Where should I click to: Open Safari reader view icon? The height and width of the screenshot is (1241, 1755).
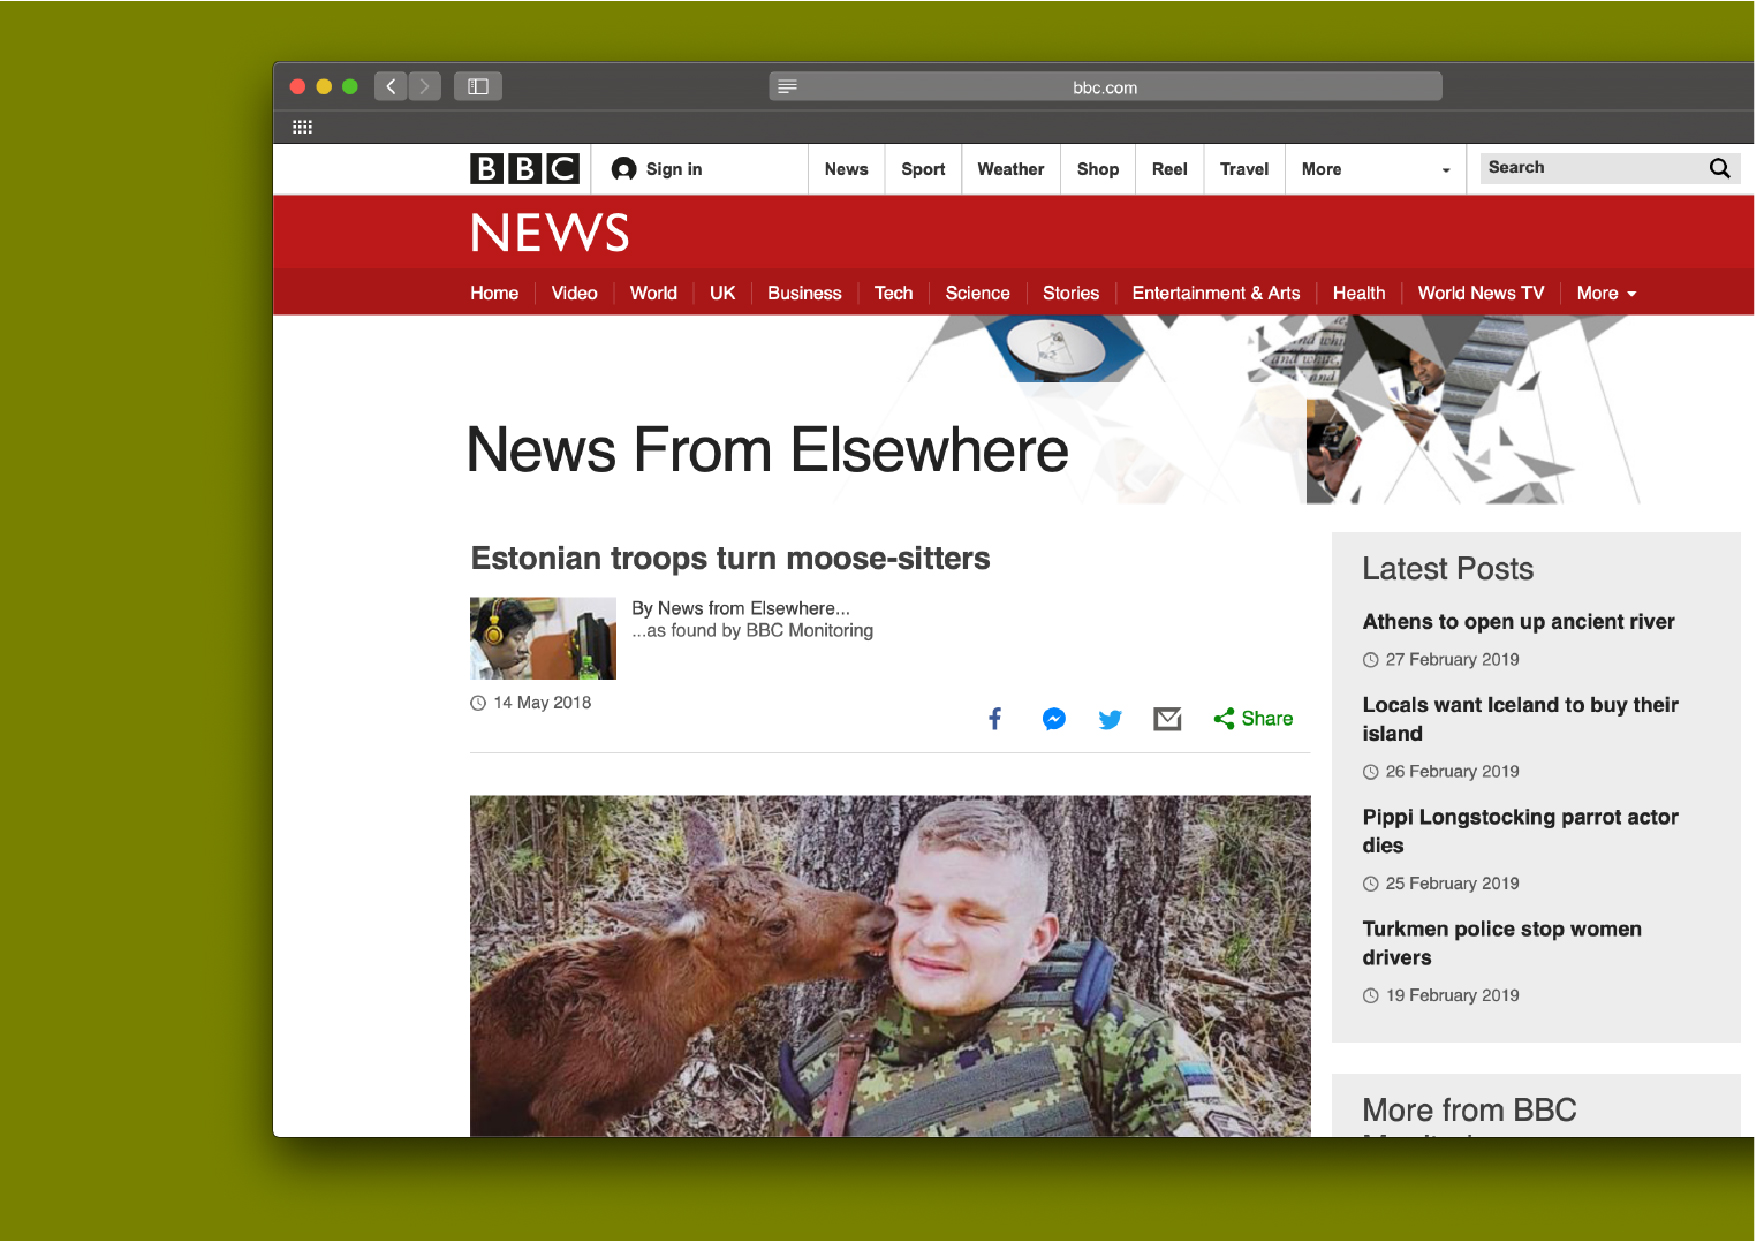[x=788, y=87]
